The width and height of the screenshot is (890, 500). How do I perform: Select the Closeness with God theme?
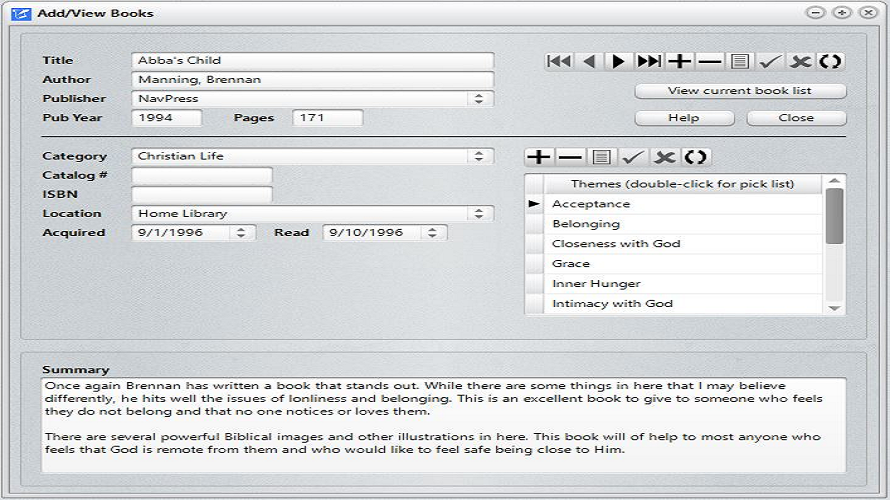(683, 243)
